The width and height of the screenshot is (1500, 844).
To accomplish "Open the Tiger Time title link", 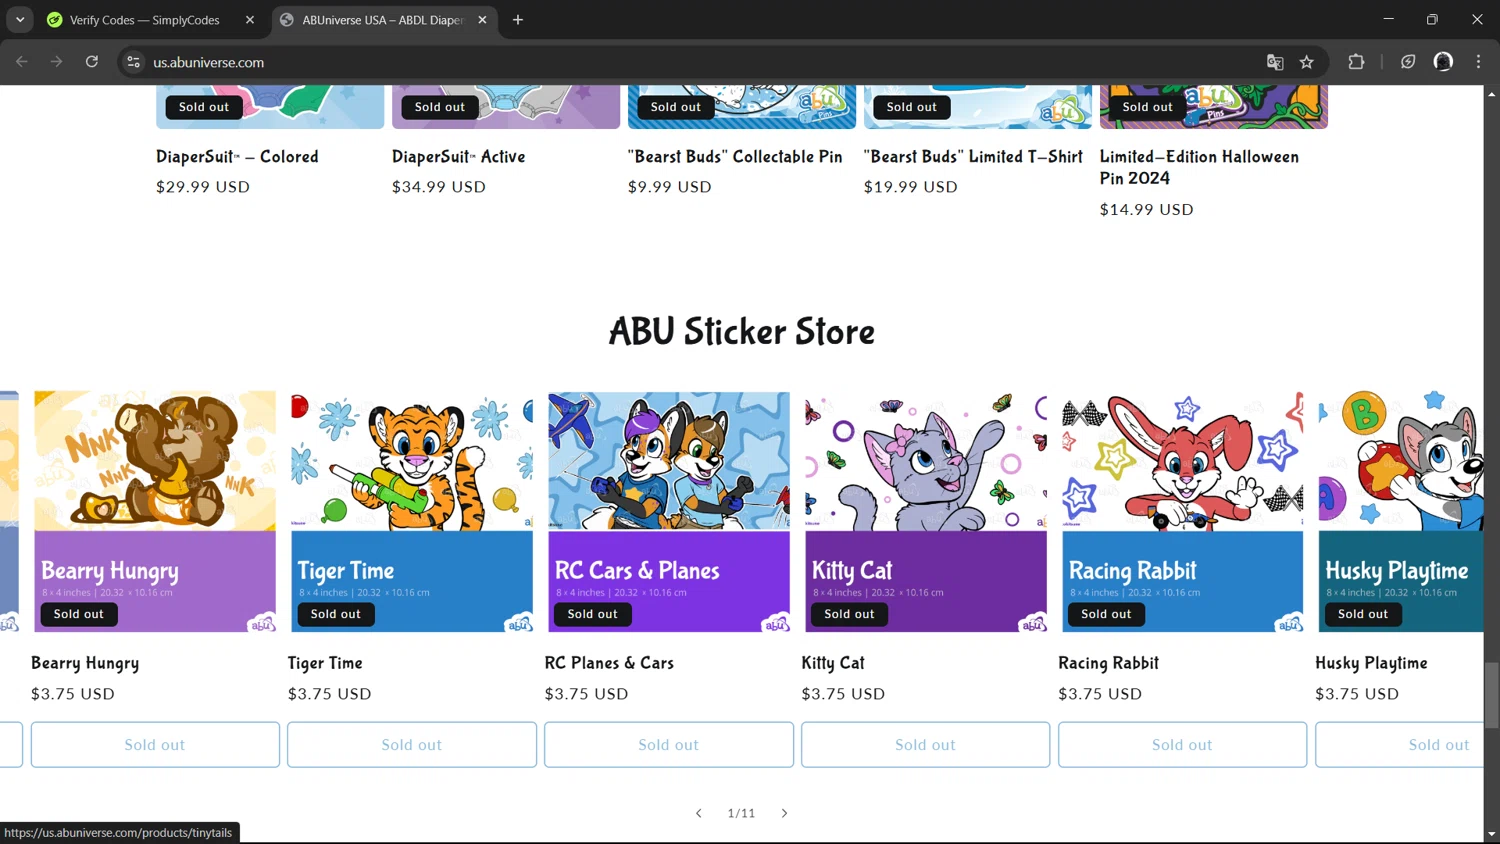I will [325, 663].
